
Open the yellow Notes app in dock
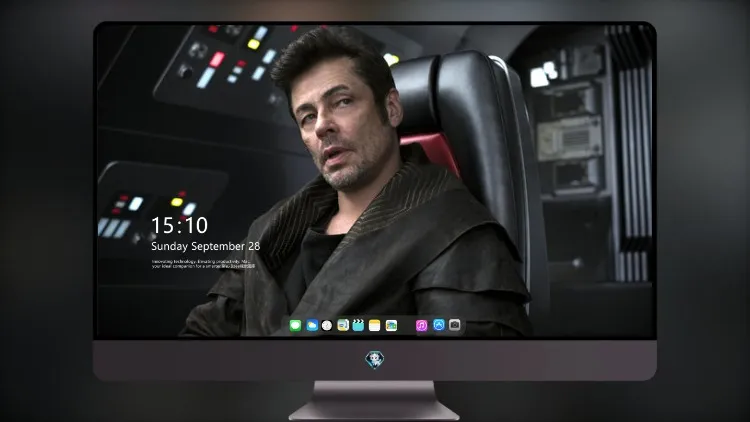[375, 325]
